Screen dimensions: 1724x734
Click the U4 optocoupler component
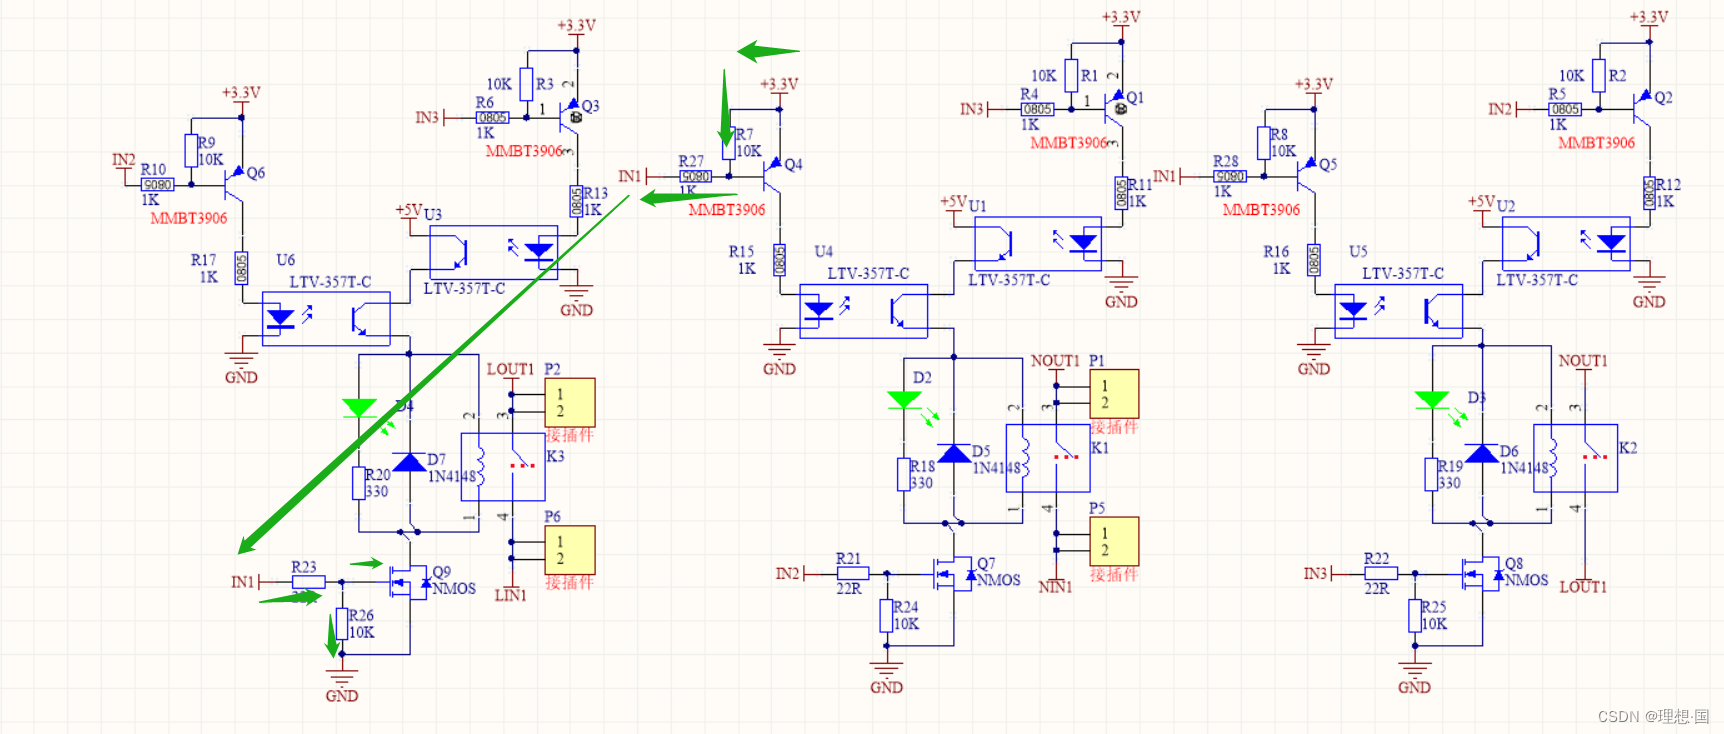coord(864,311)
